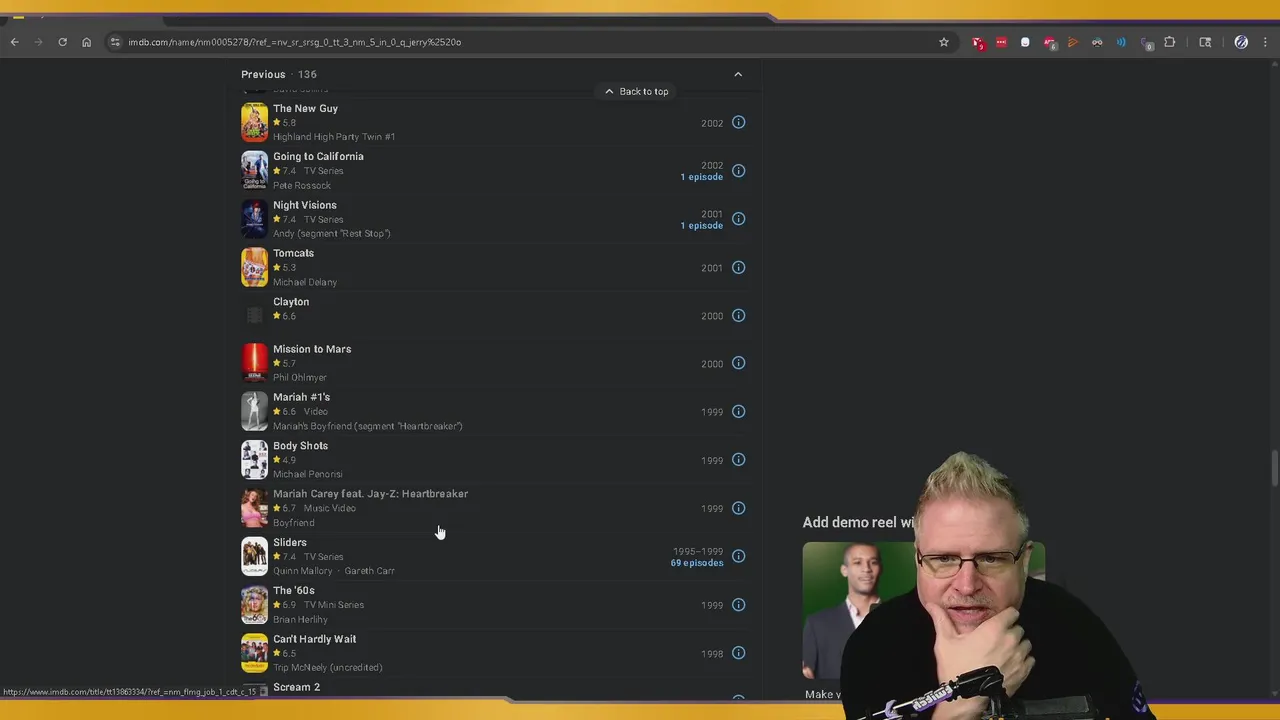
Task: Select the 'Michael Delany' role text
Action: click(x=305, y=282)
